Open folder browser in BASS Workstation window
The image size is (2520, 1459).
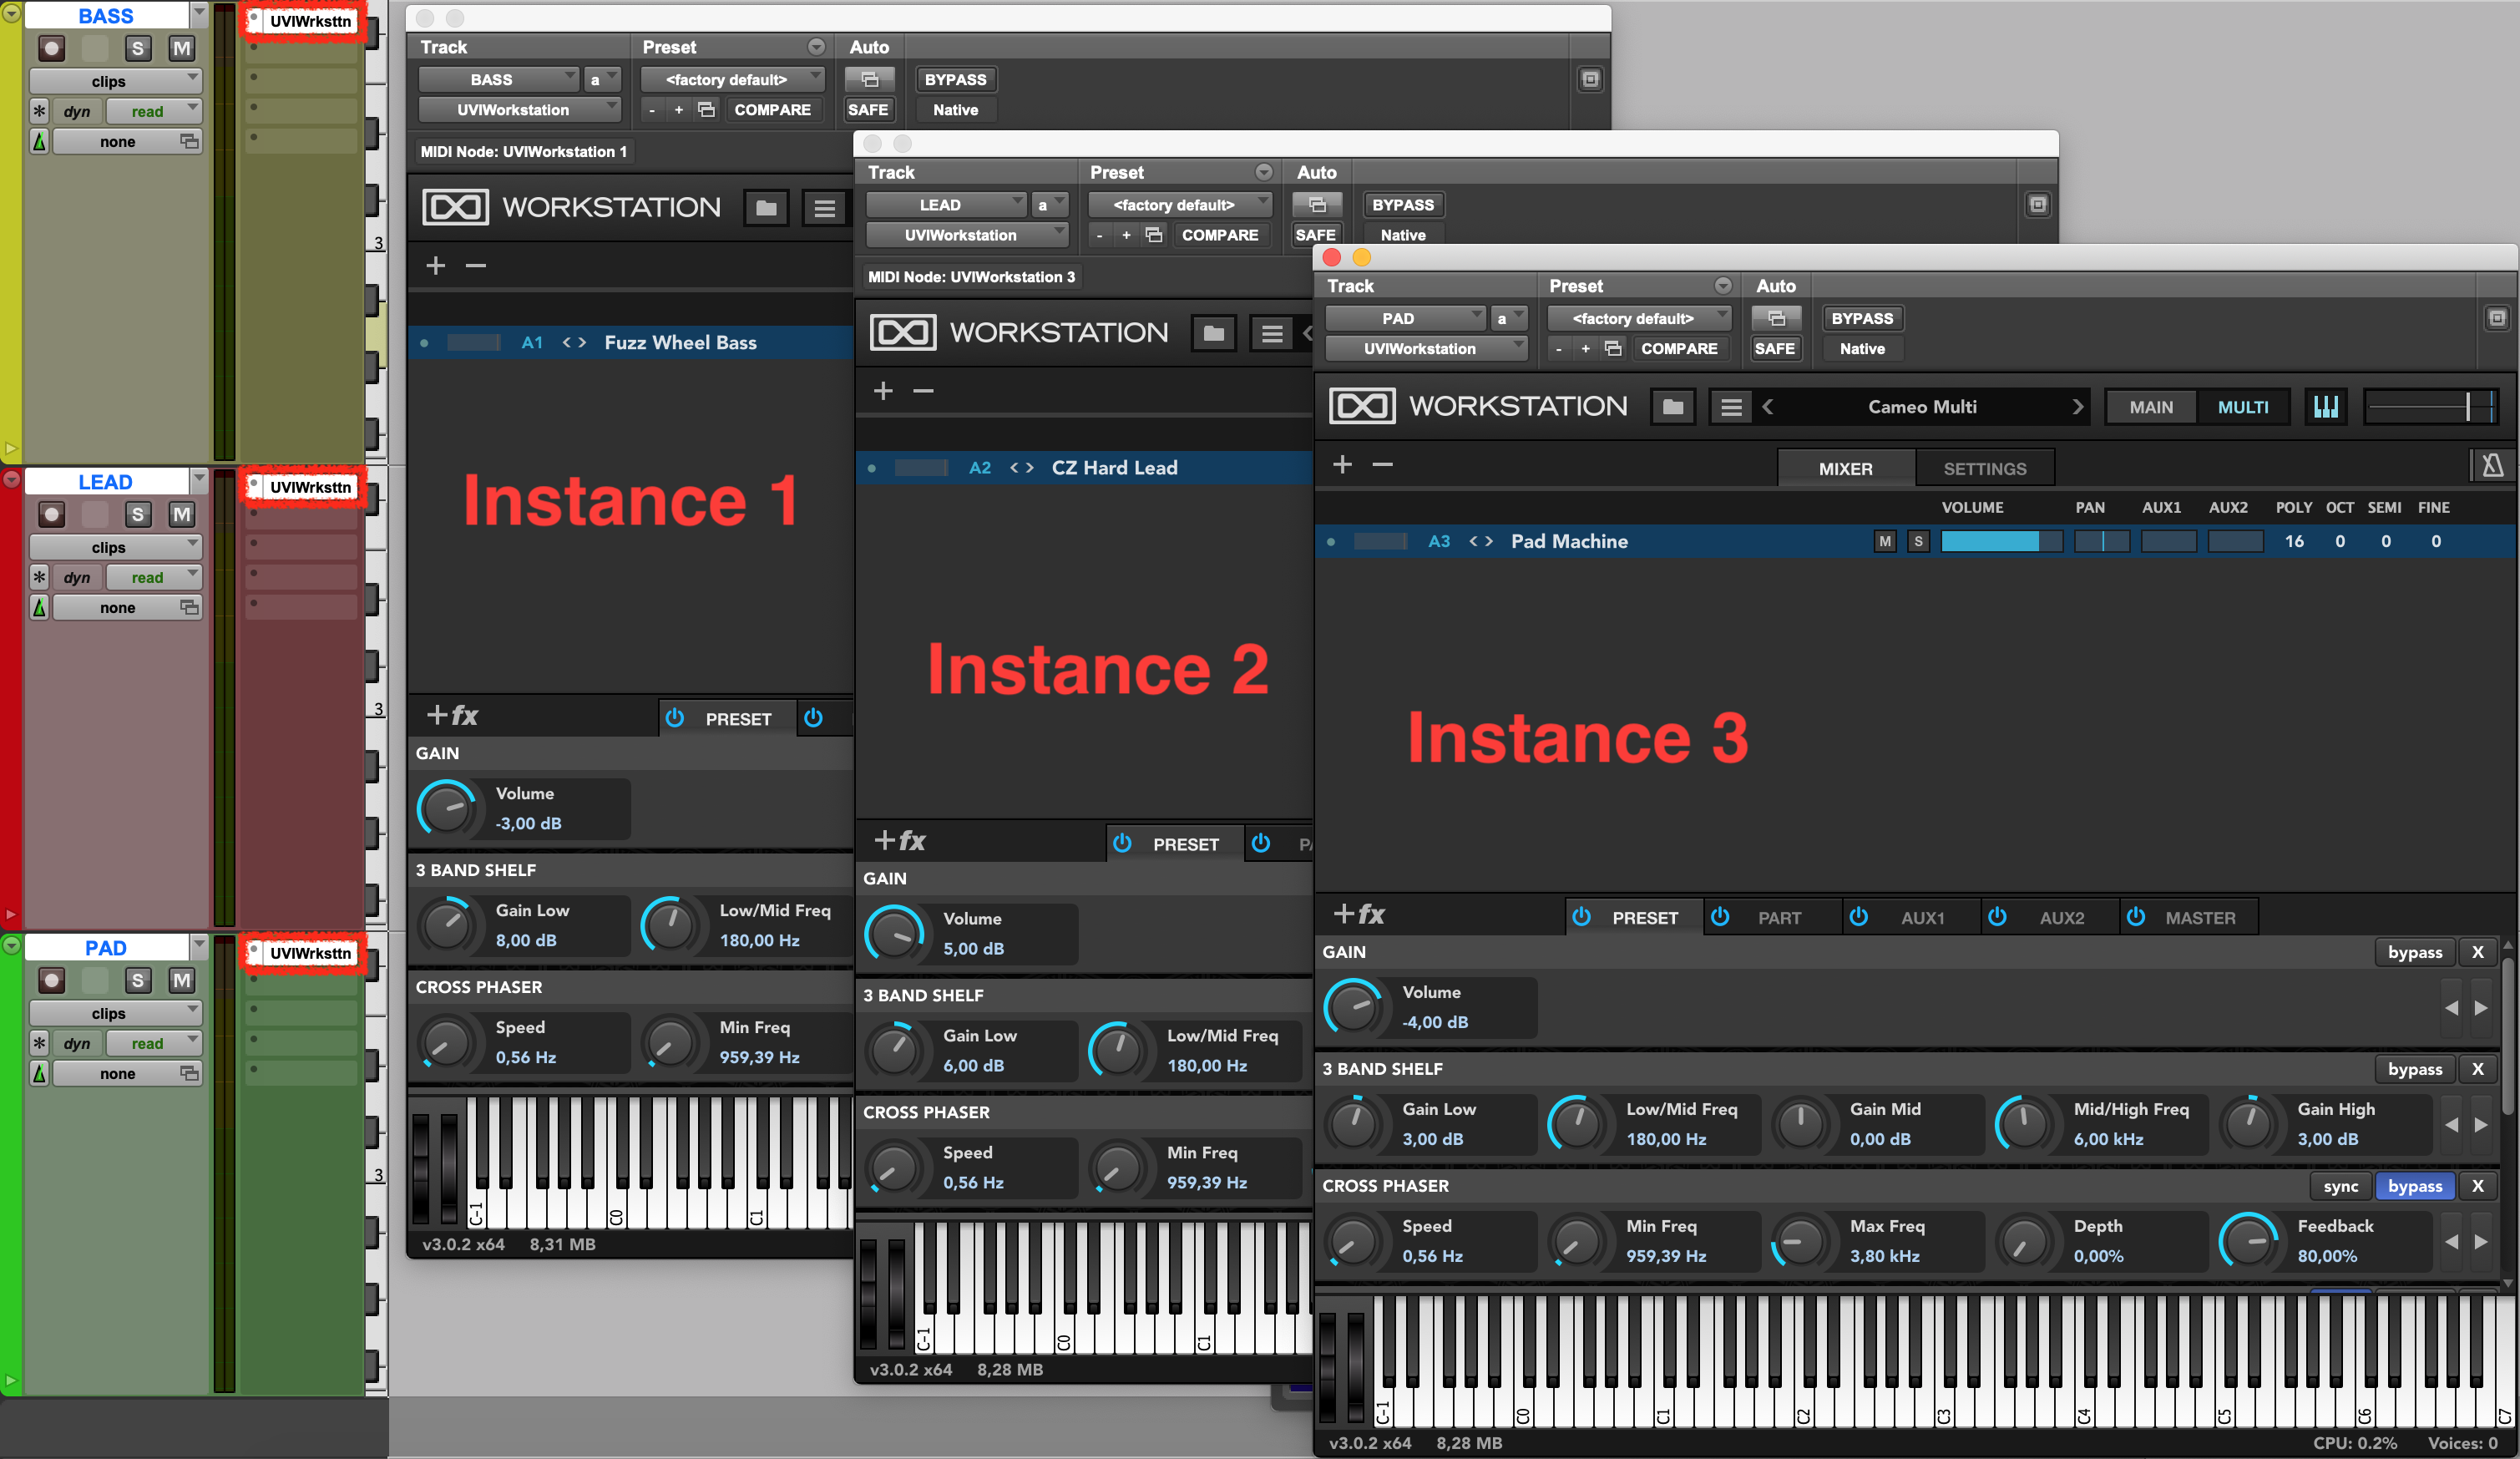[766, 208]
